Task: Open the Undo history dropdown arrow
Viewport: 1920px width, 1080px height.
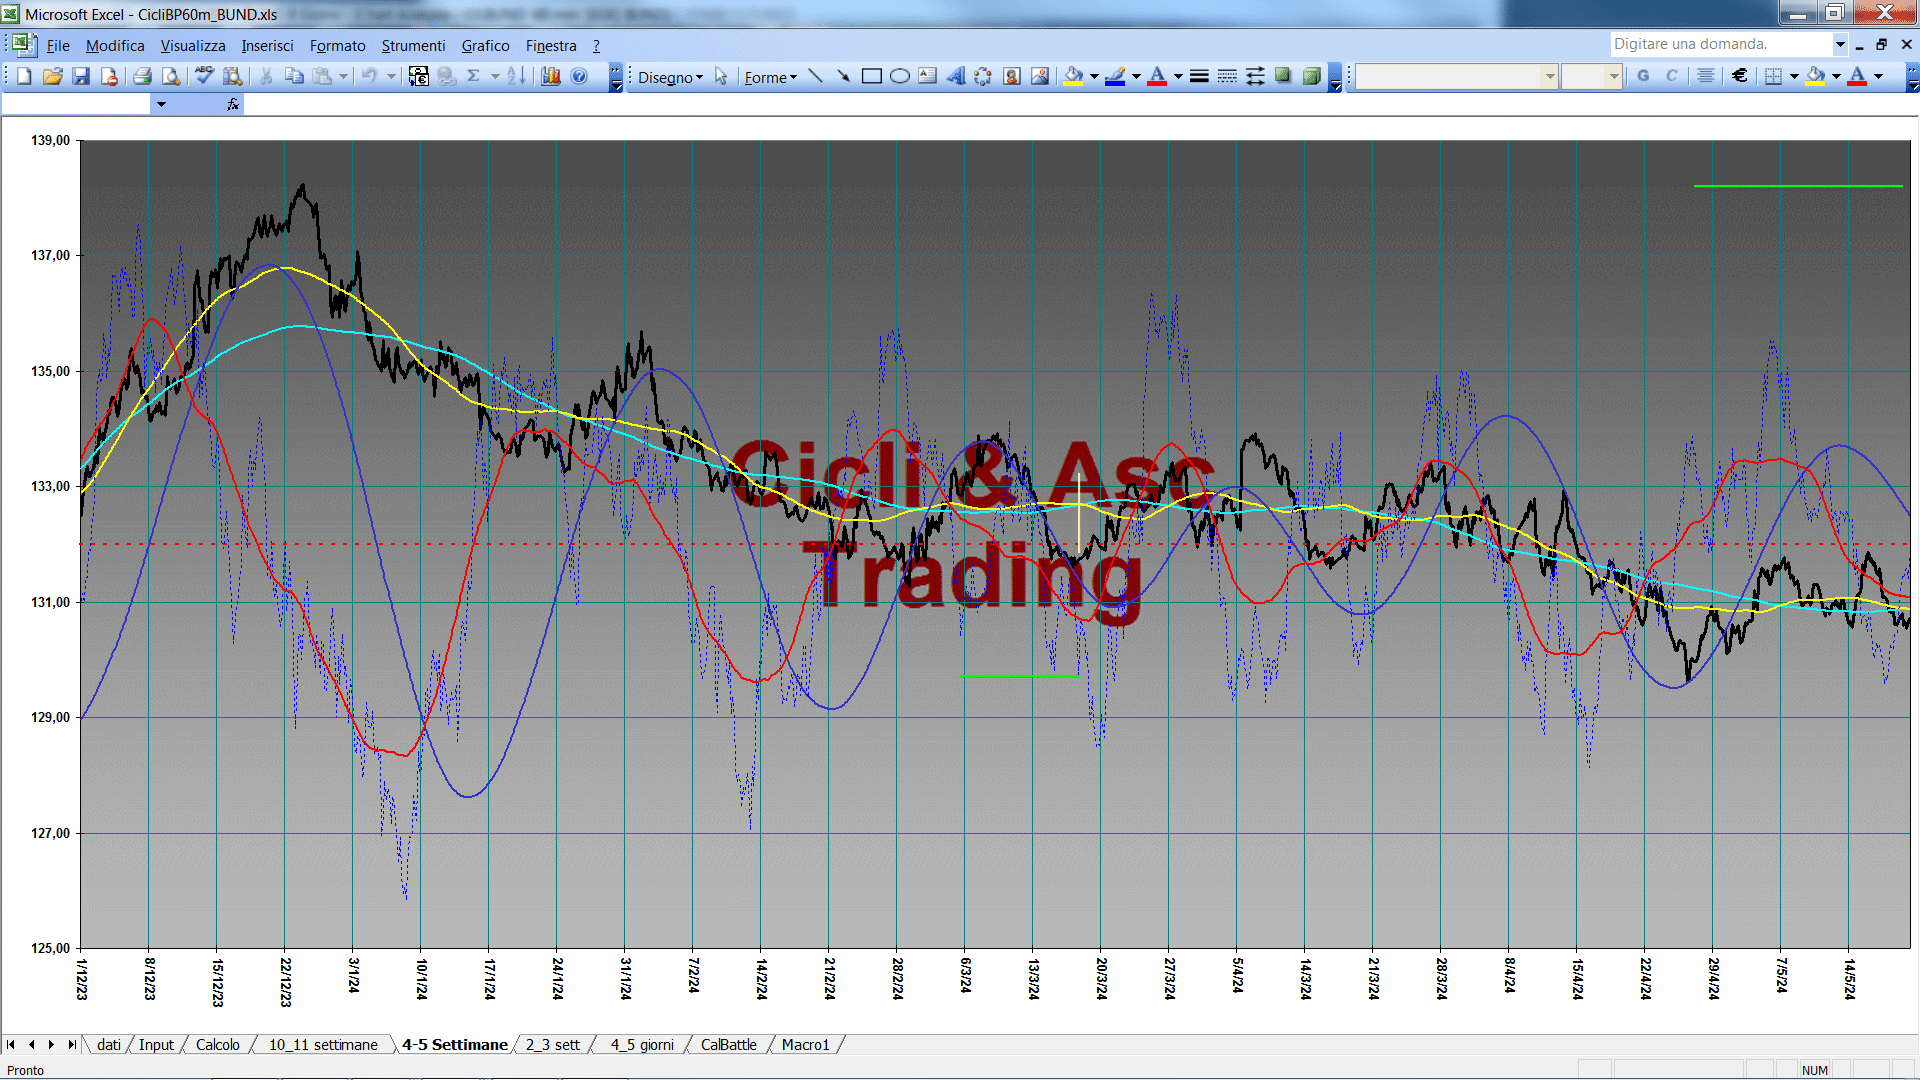Action: tap(391, 76)
